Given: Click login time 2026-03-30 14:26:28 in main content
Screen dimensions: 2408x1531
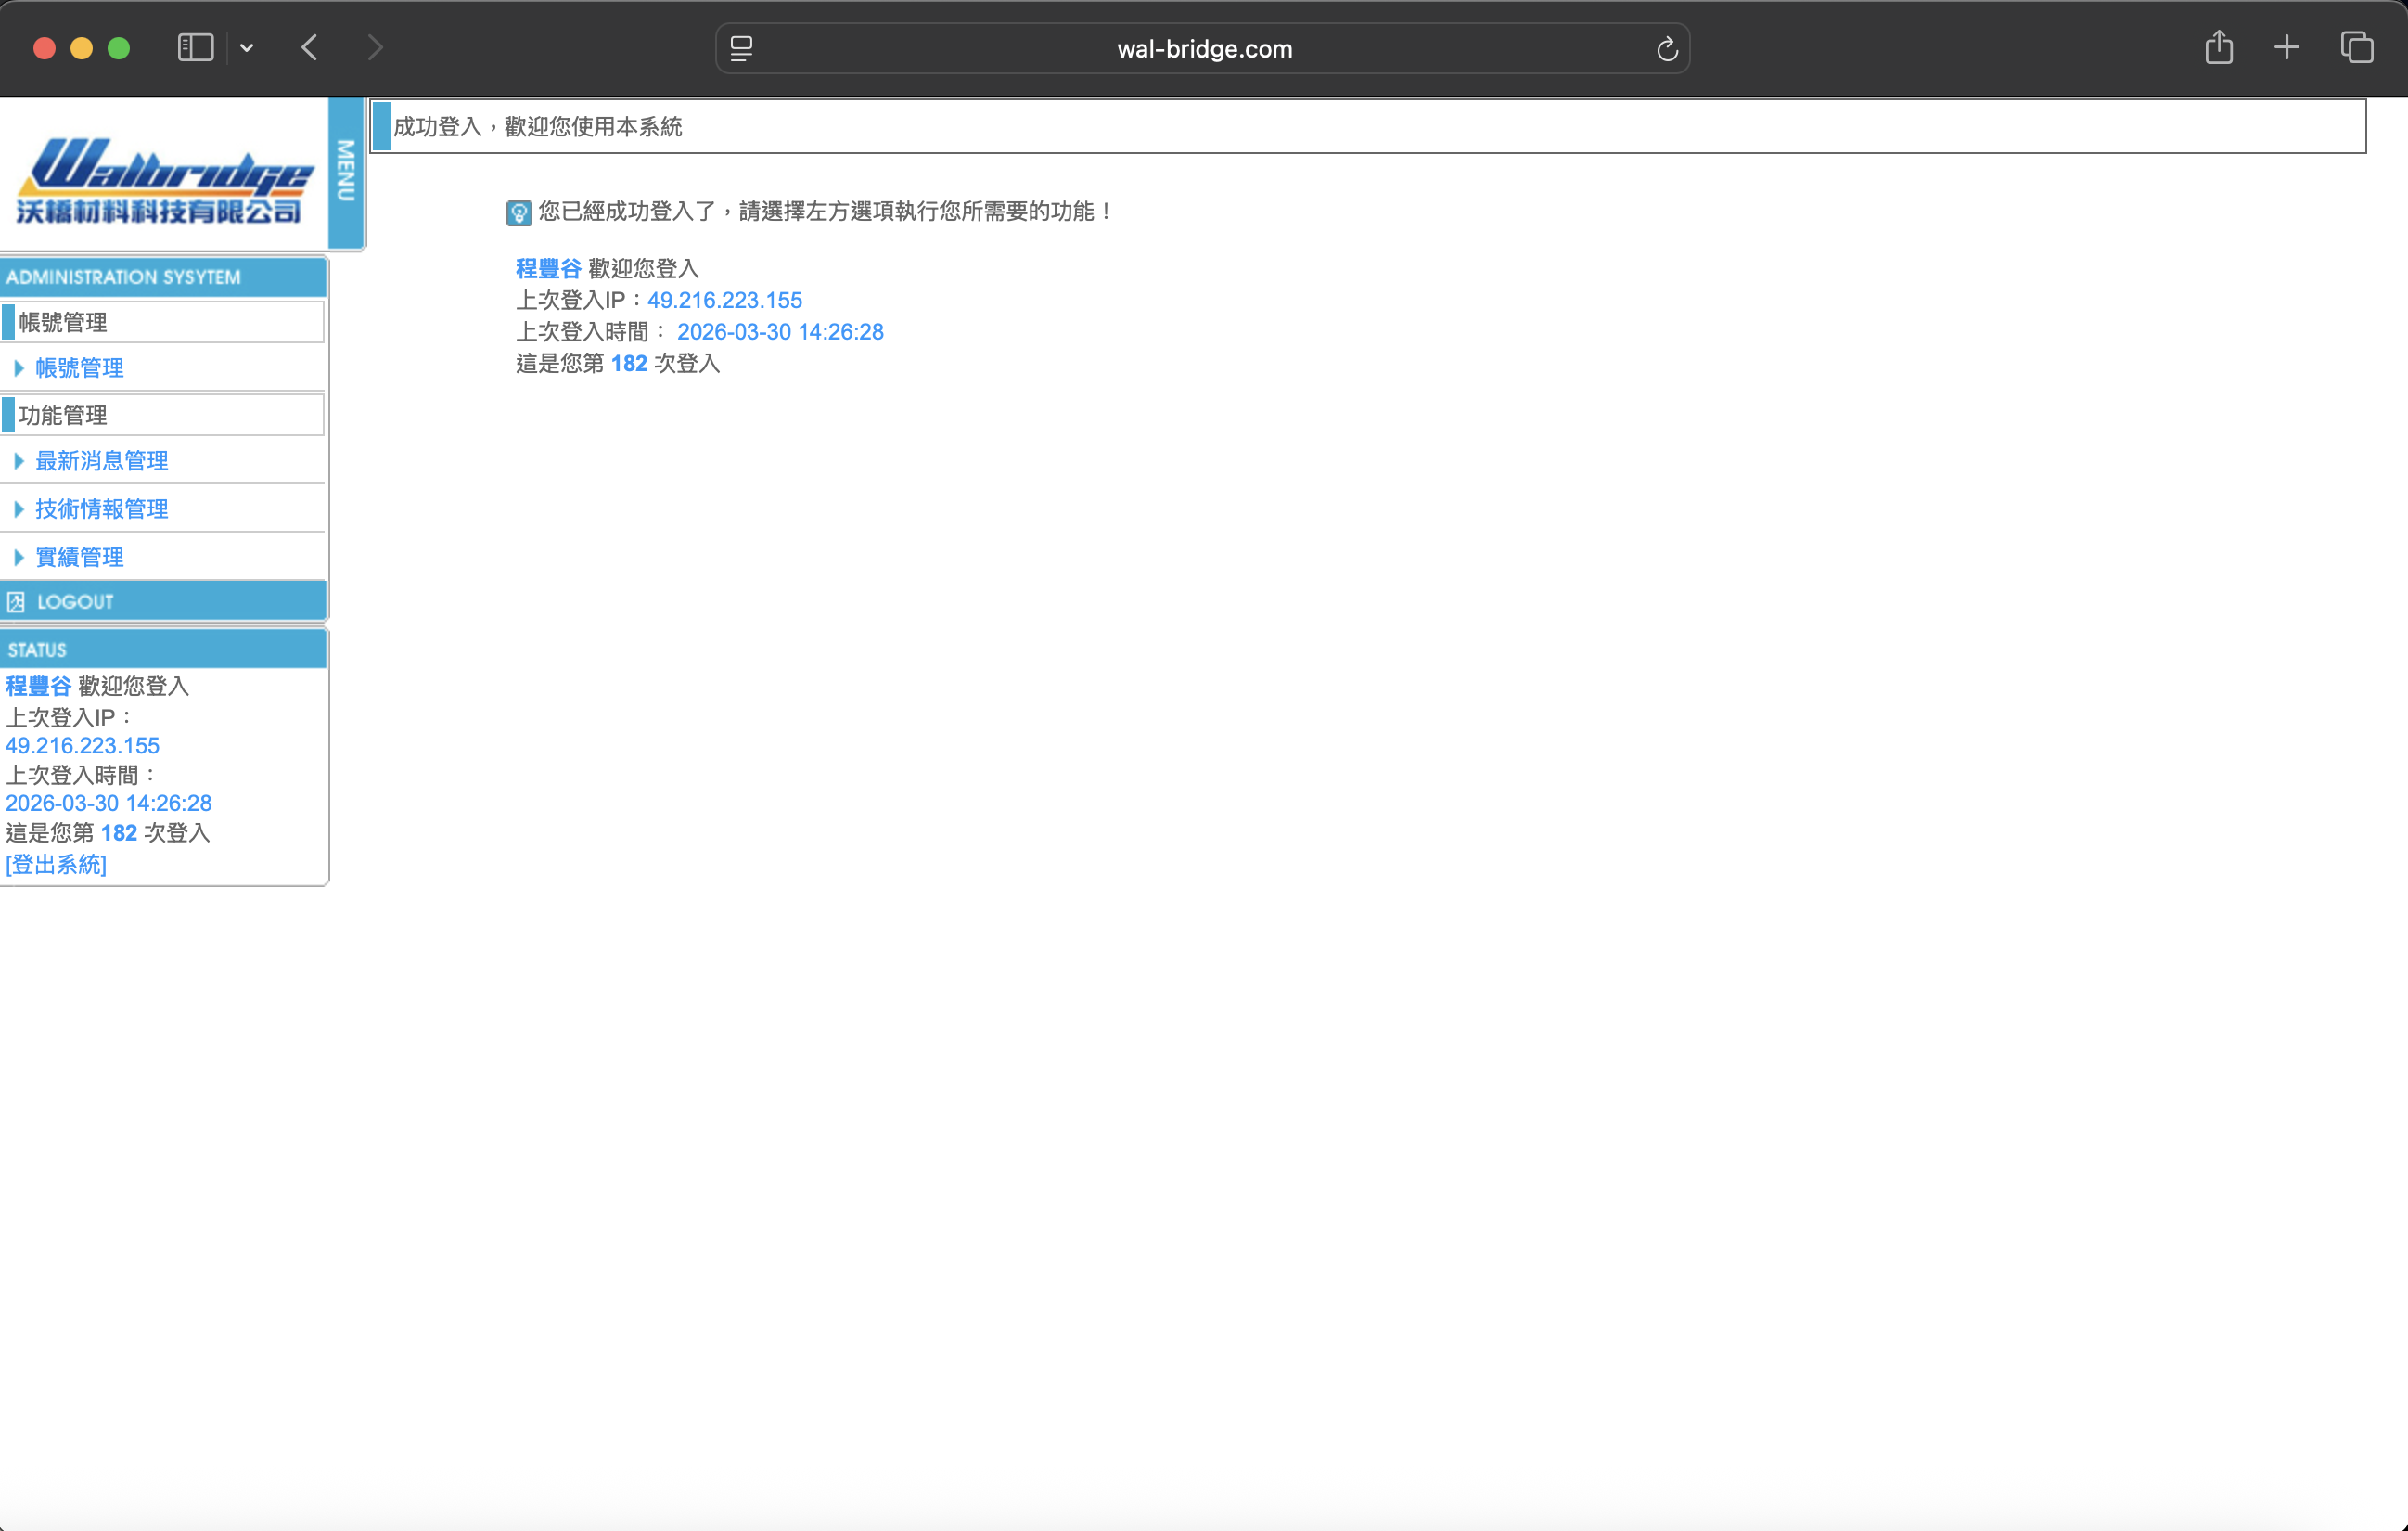Looking at the screenshot, I should (x=780, y=332).
